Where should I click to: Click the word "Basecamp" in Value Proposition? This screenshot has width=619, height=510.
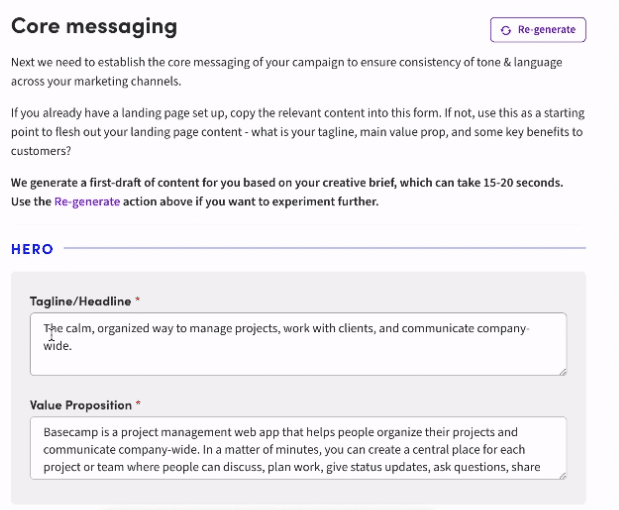tap(70, 433)
